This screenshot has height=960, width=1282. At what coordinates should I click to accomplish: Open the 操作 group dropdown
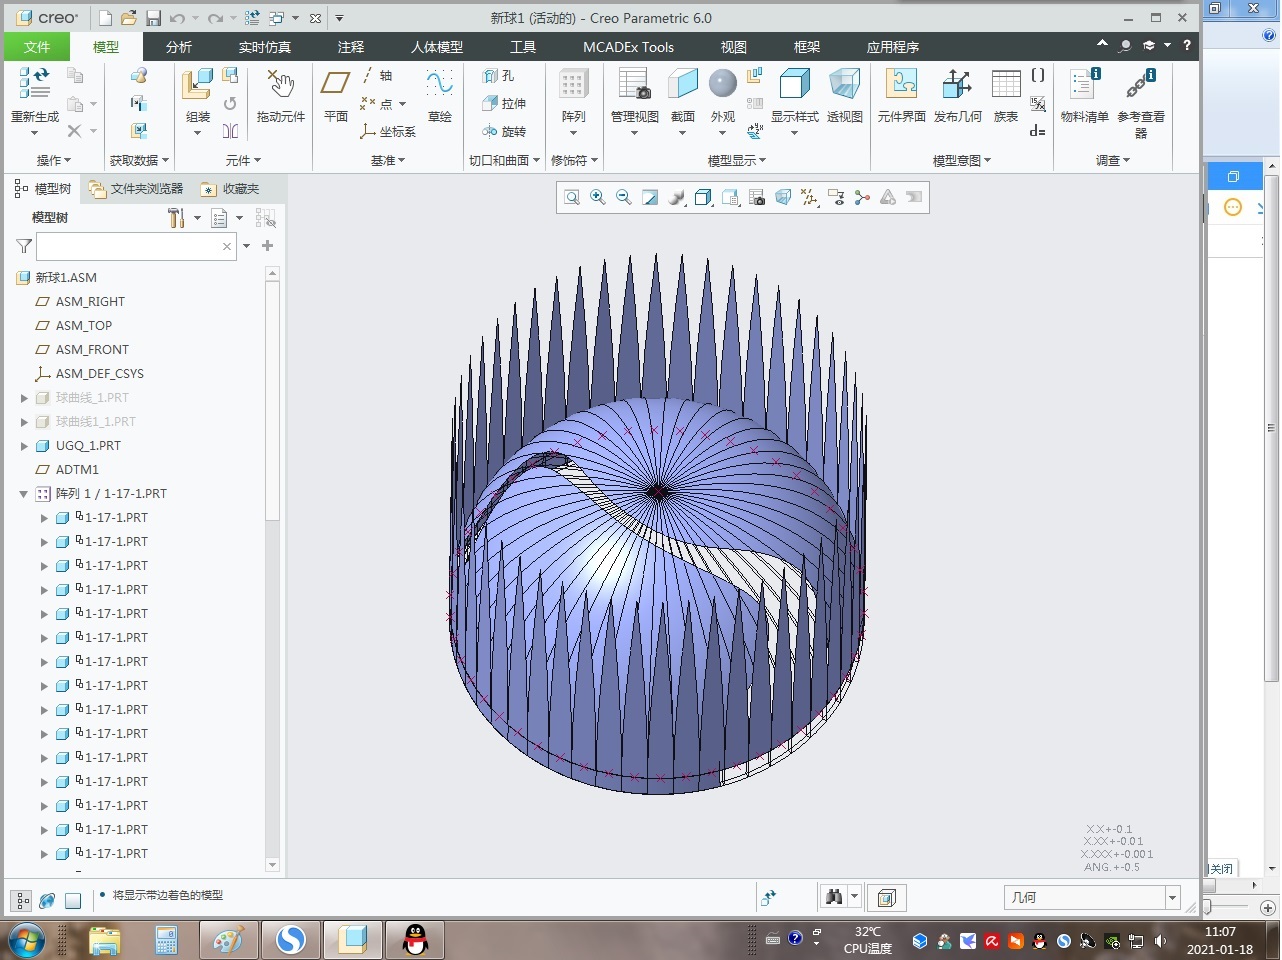coord(54,160)
